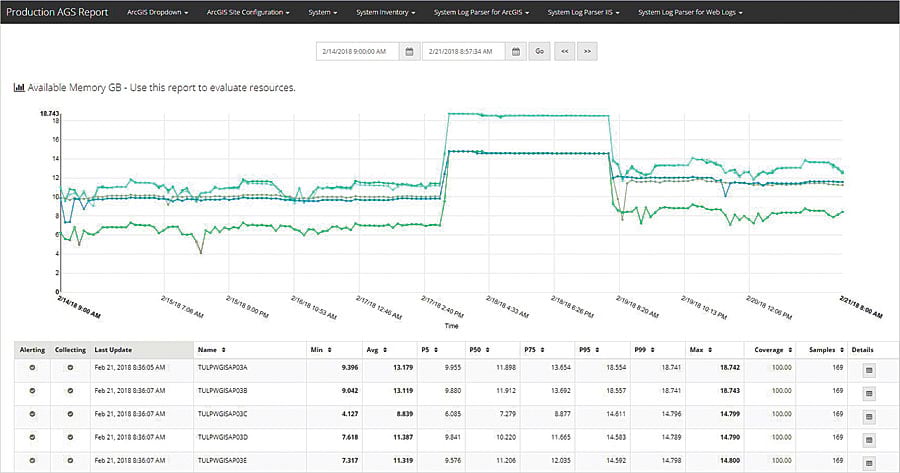900x473 pixels.
Task: Sort by the Samples column header
Action: coord(822,350)
